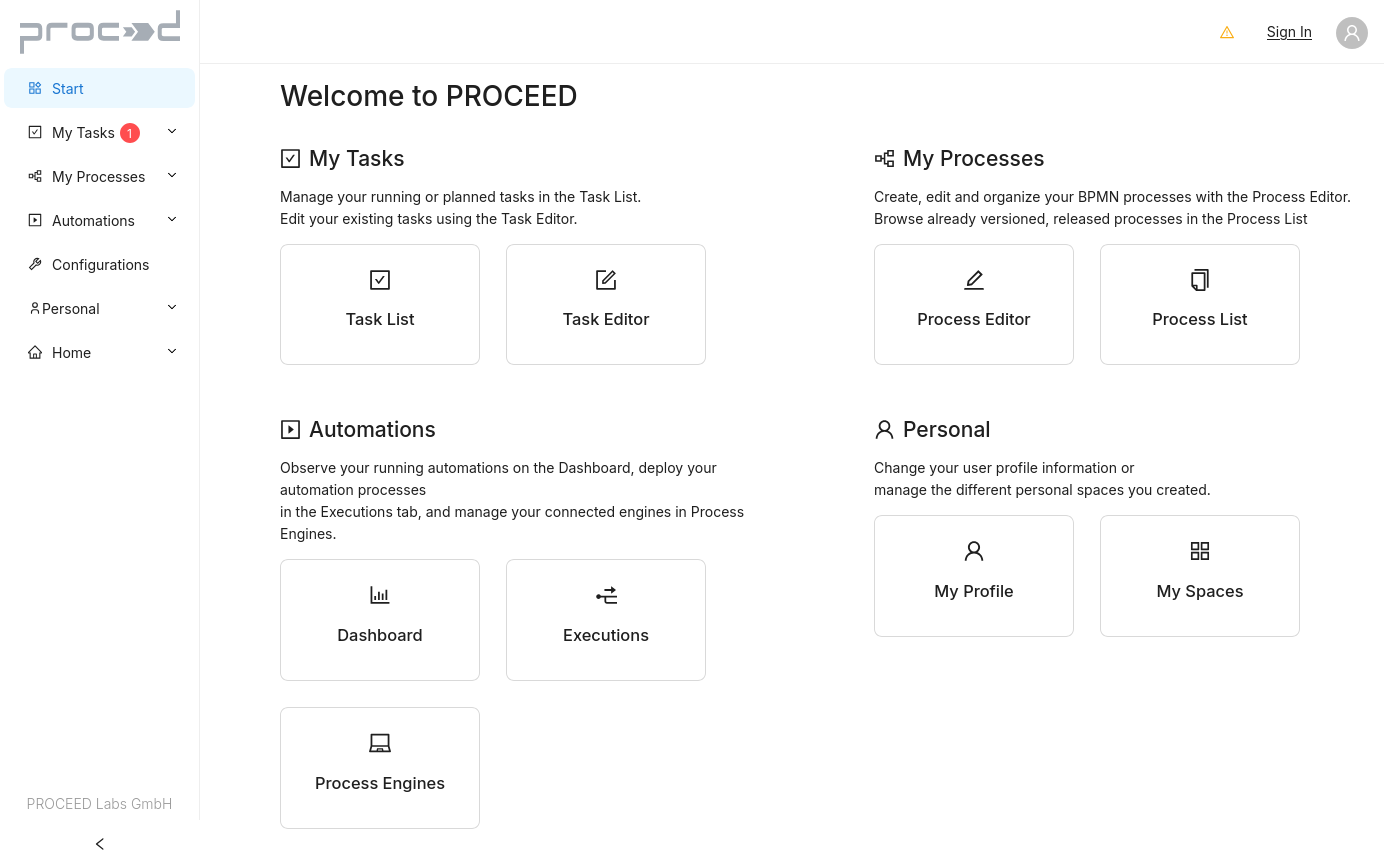Screen dimensions: 1384x868
Task: Select Start in the sidebar
Action: (x=67, y=88)
